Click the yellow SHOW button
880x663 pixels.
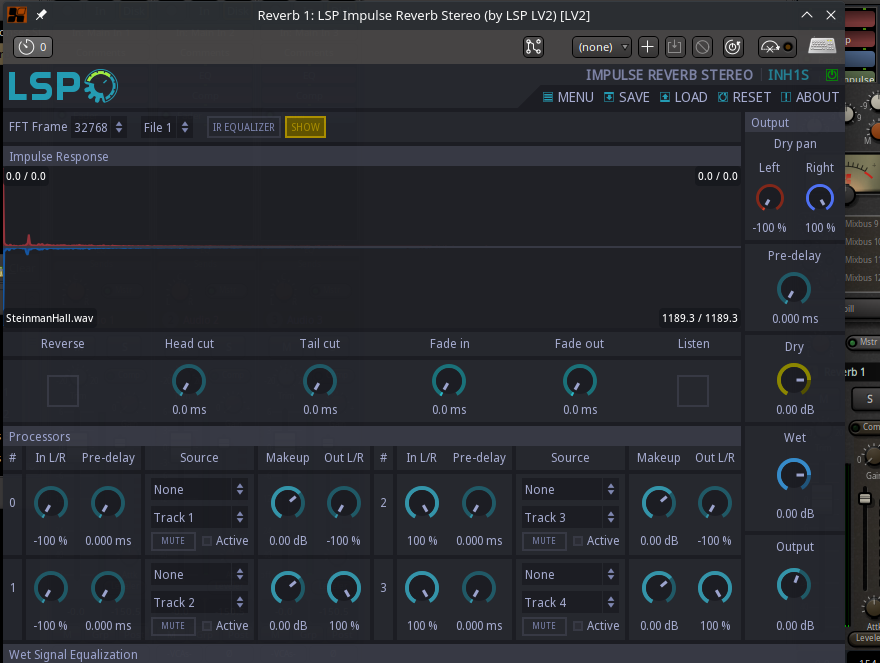tap(305, 127)
